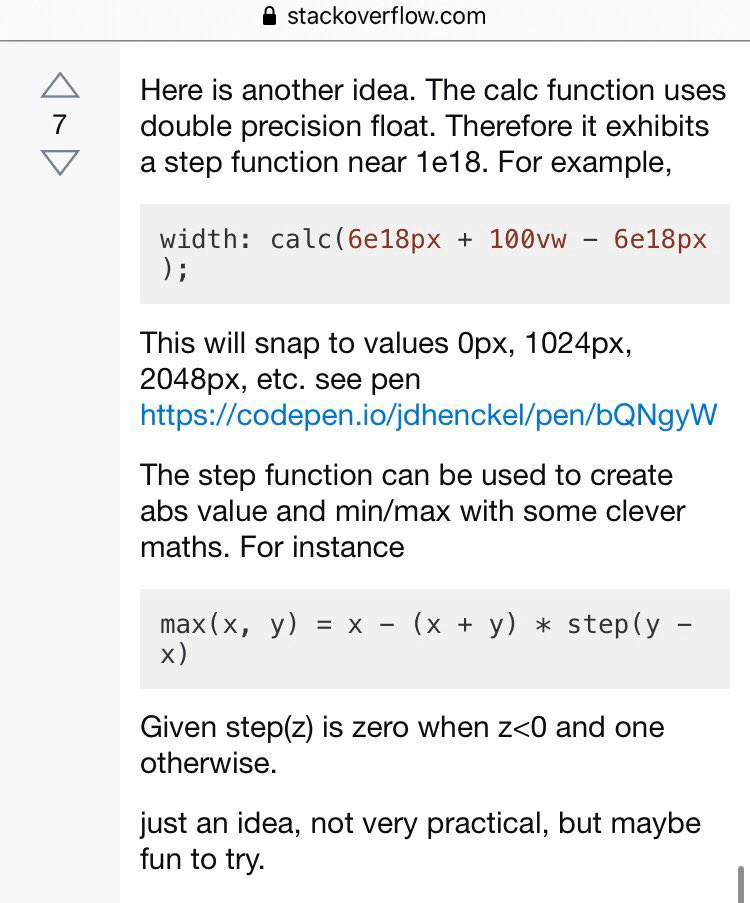750x903 pixels.
Task: Downvote this answer with the down arrow
Action: coord(60,162)
